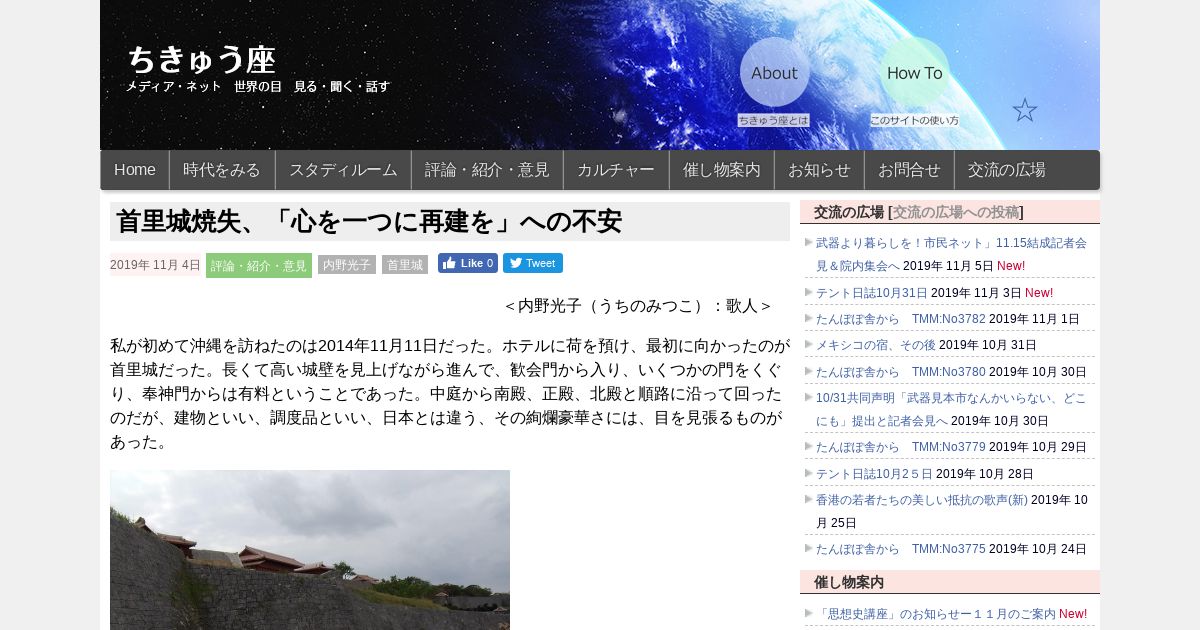The height and width of the screenshot is (630, 1200).
Task: Open the 評論・紹介・意見 menu item
Action: coord(487,170)
